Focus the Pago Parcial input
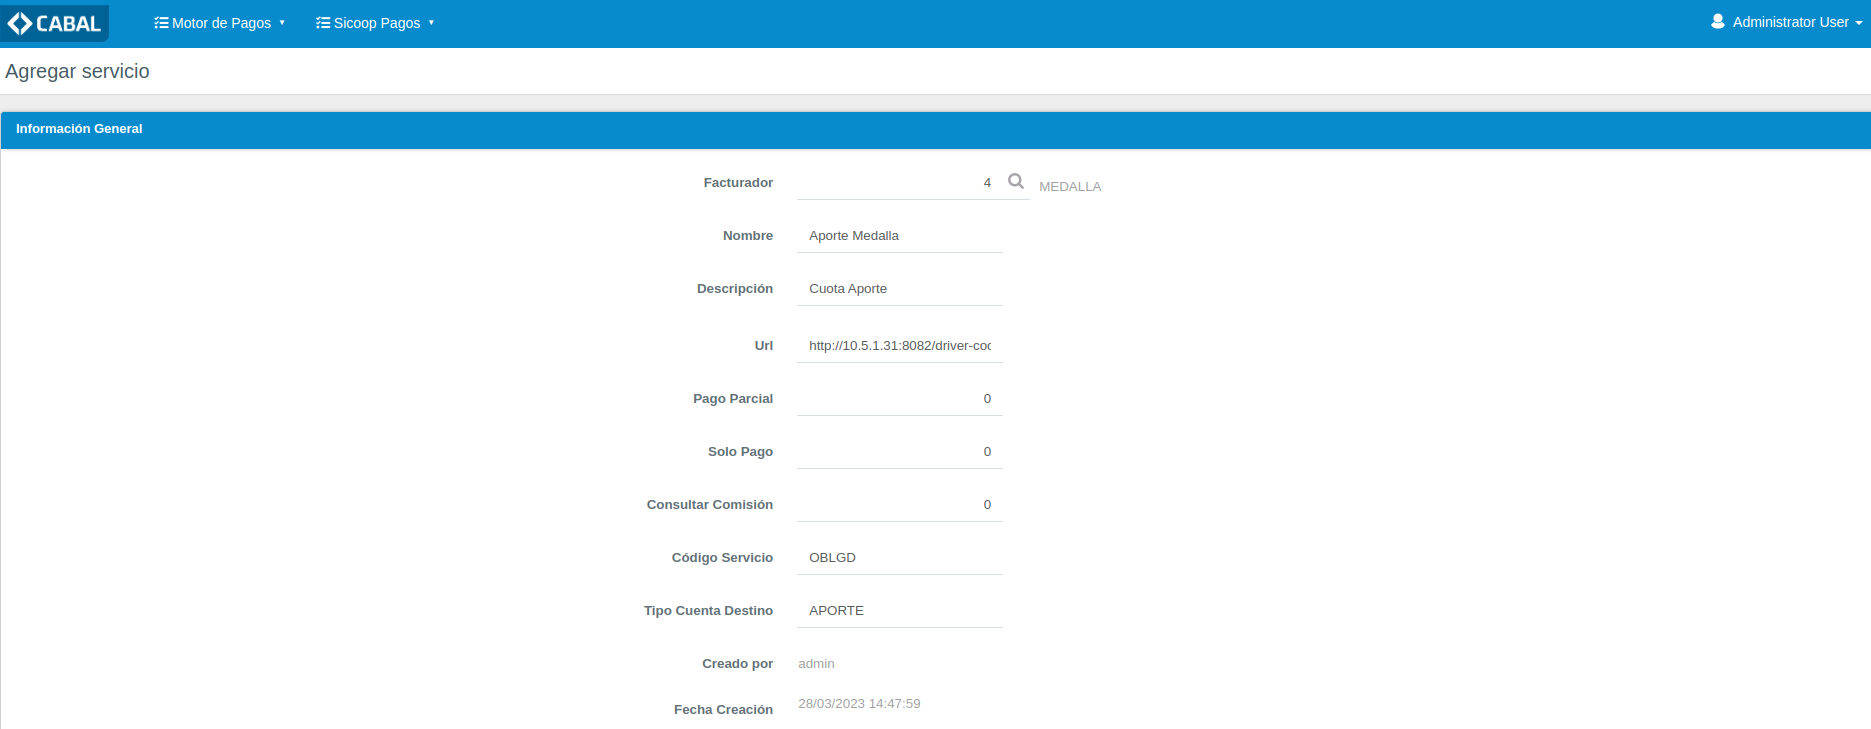 tap(899, 399)
